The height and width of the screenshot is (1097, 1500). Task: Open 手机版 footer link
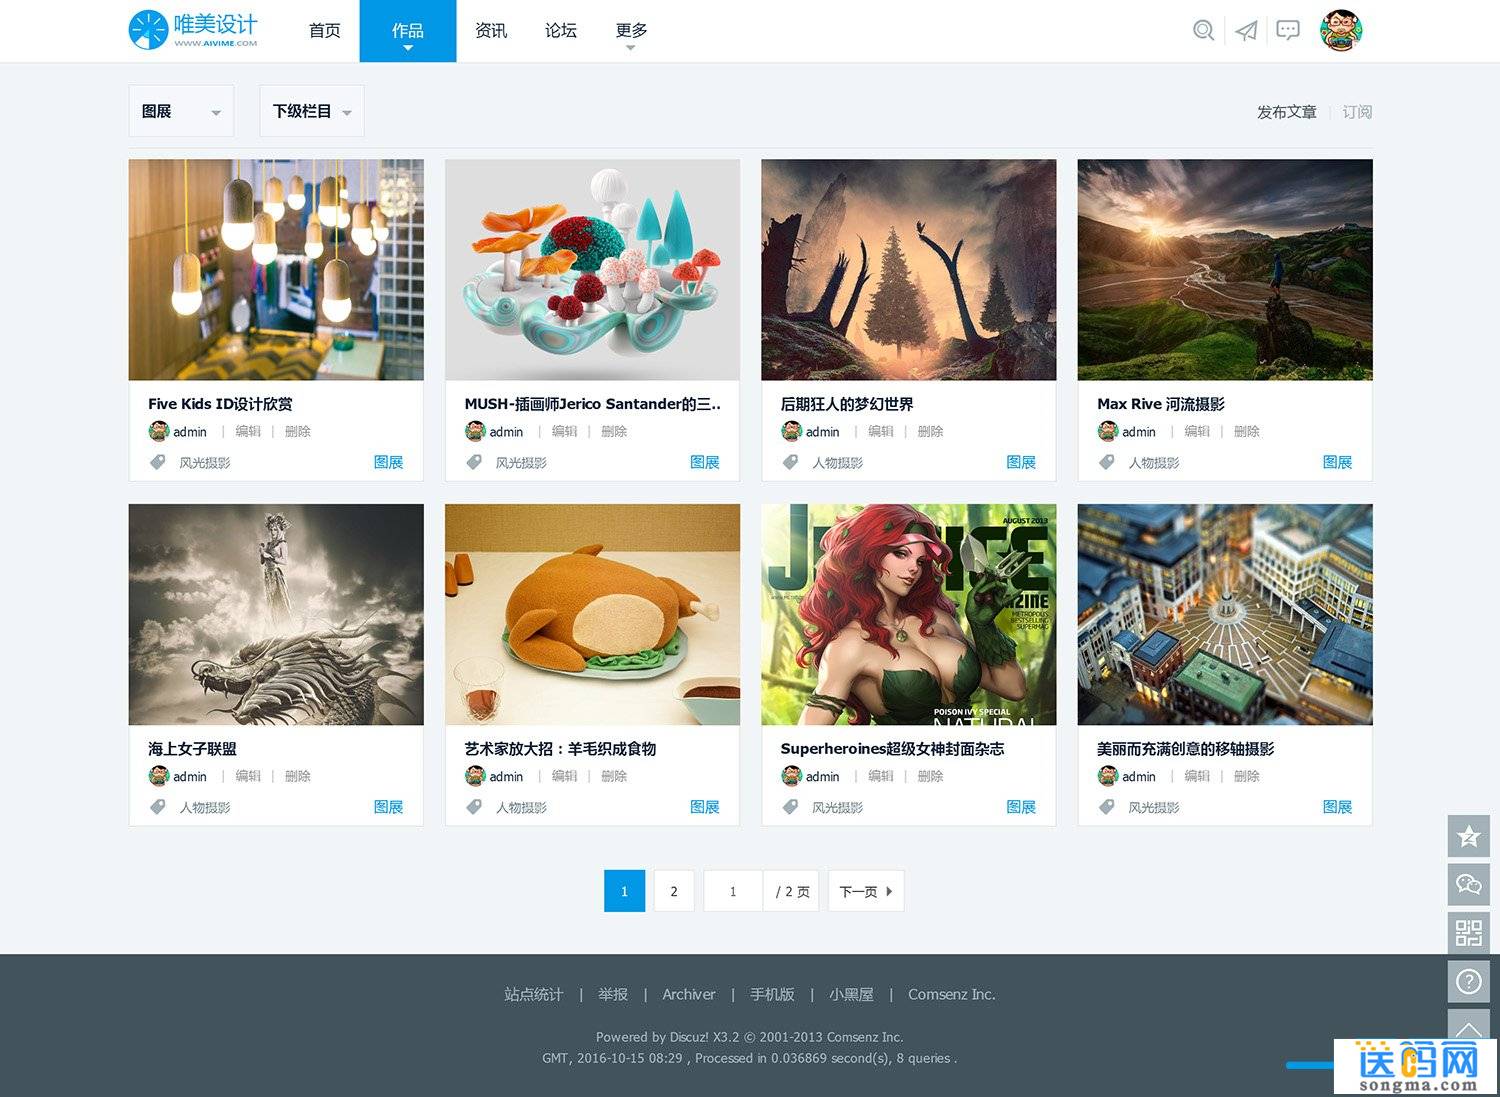pyautogui.click(x=772, y=994)
